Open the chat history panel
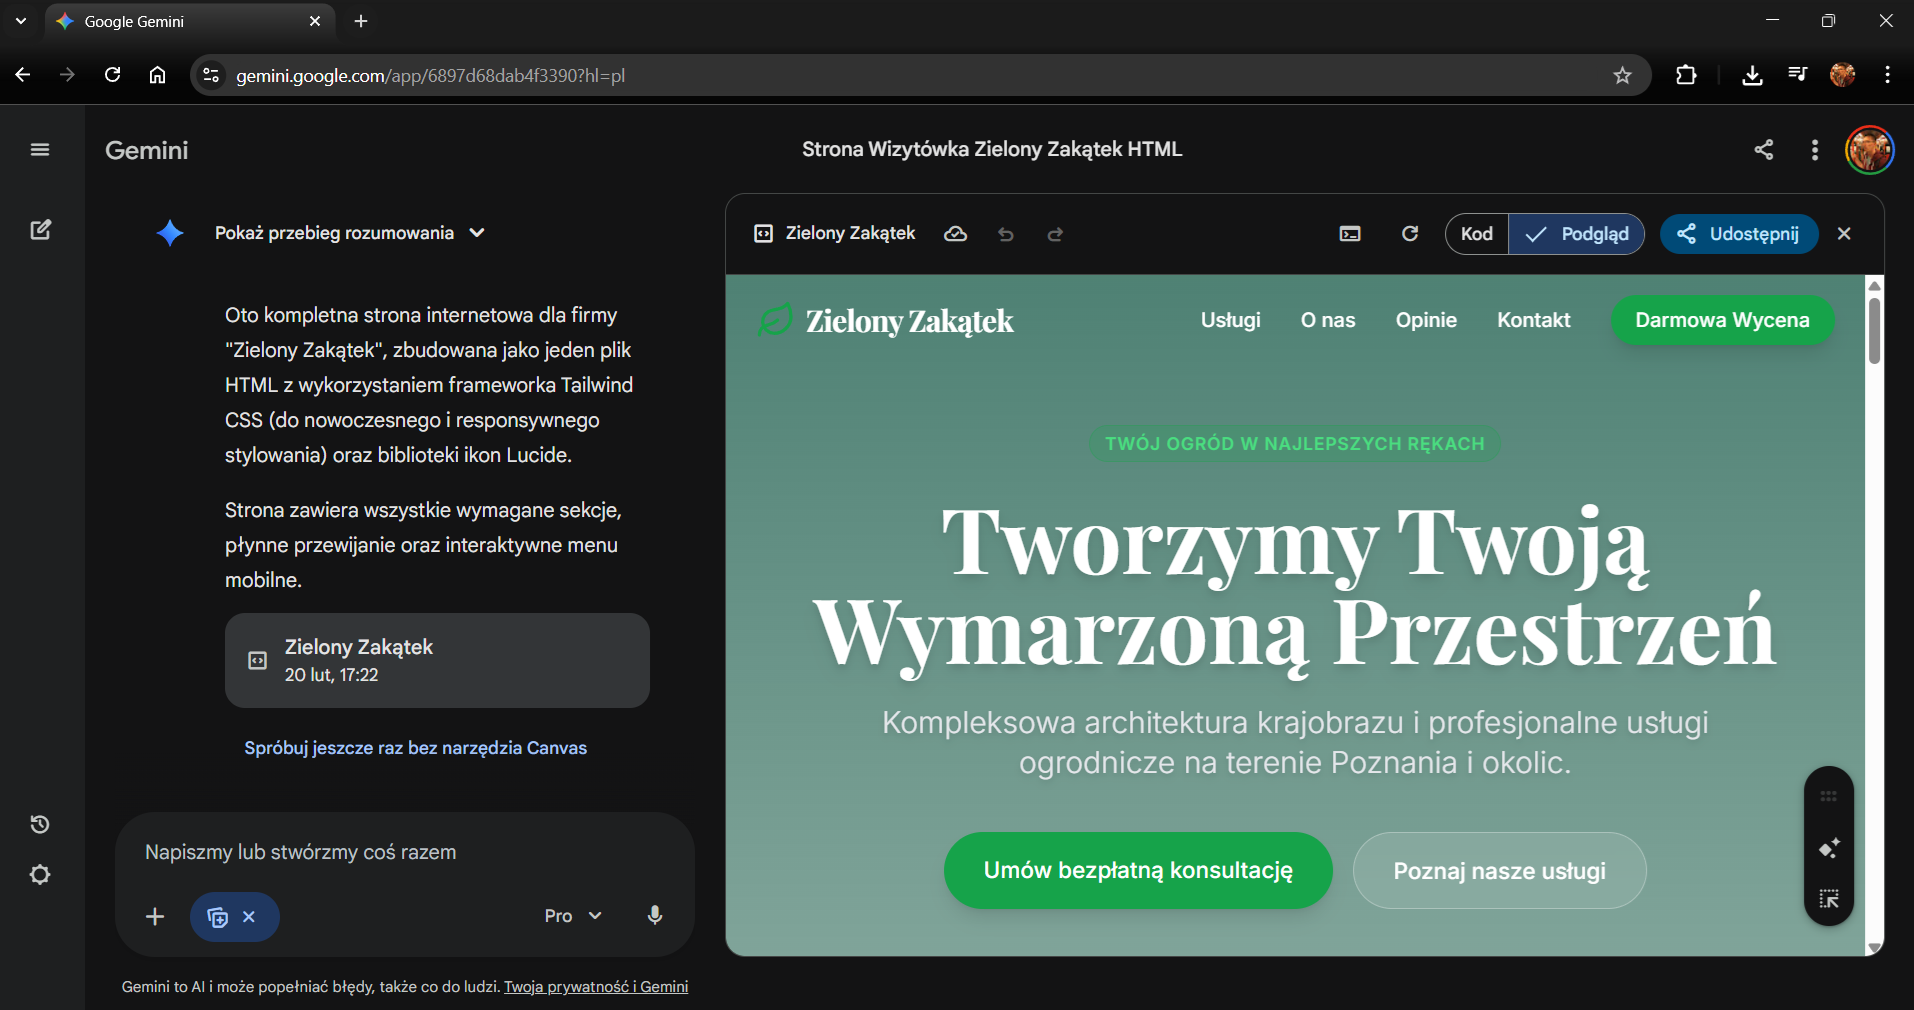The height and width of the screenshot is (1010, 1914). tap(40, 824)
